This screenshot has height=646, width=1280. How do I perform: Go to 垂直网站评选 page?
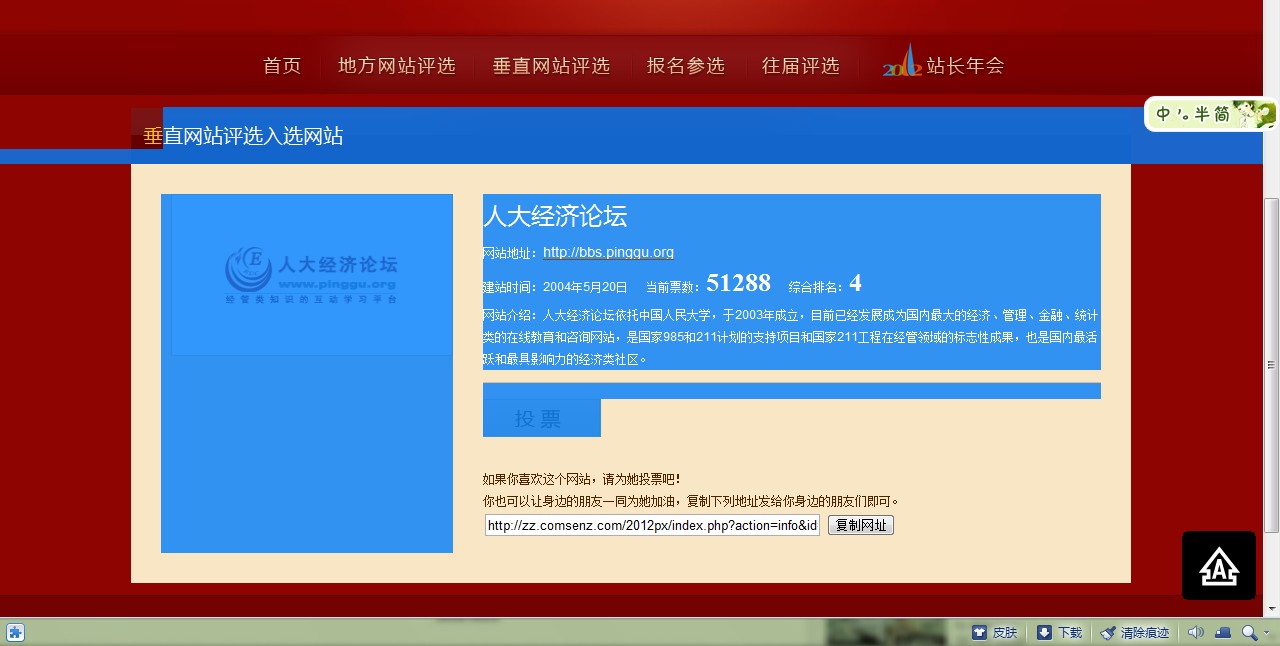point(551,66)
